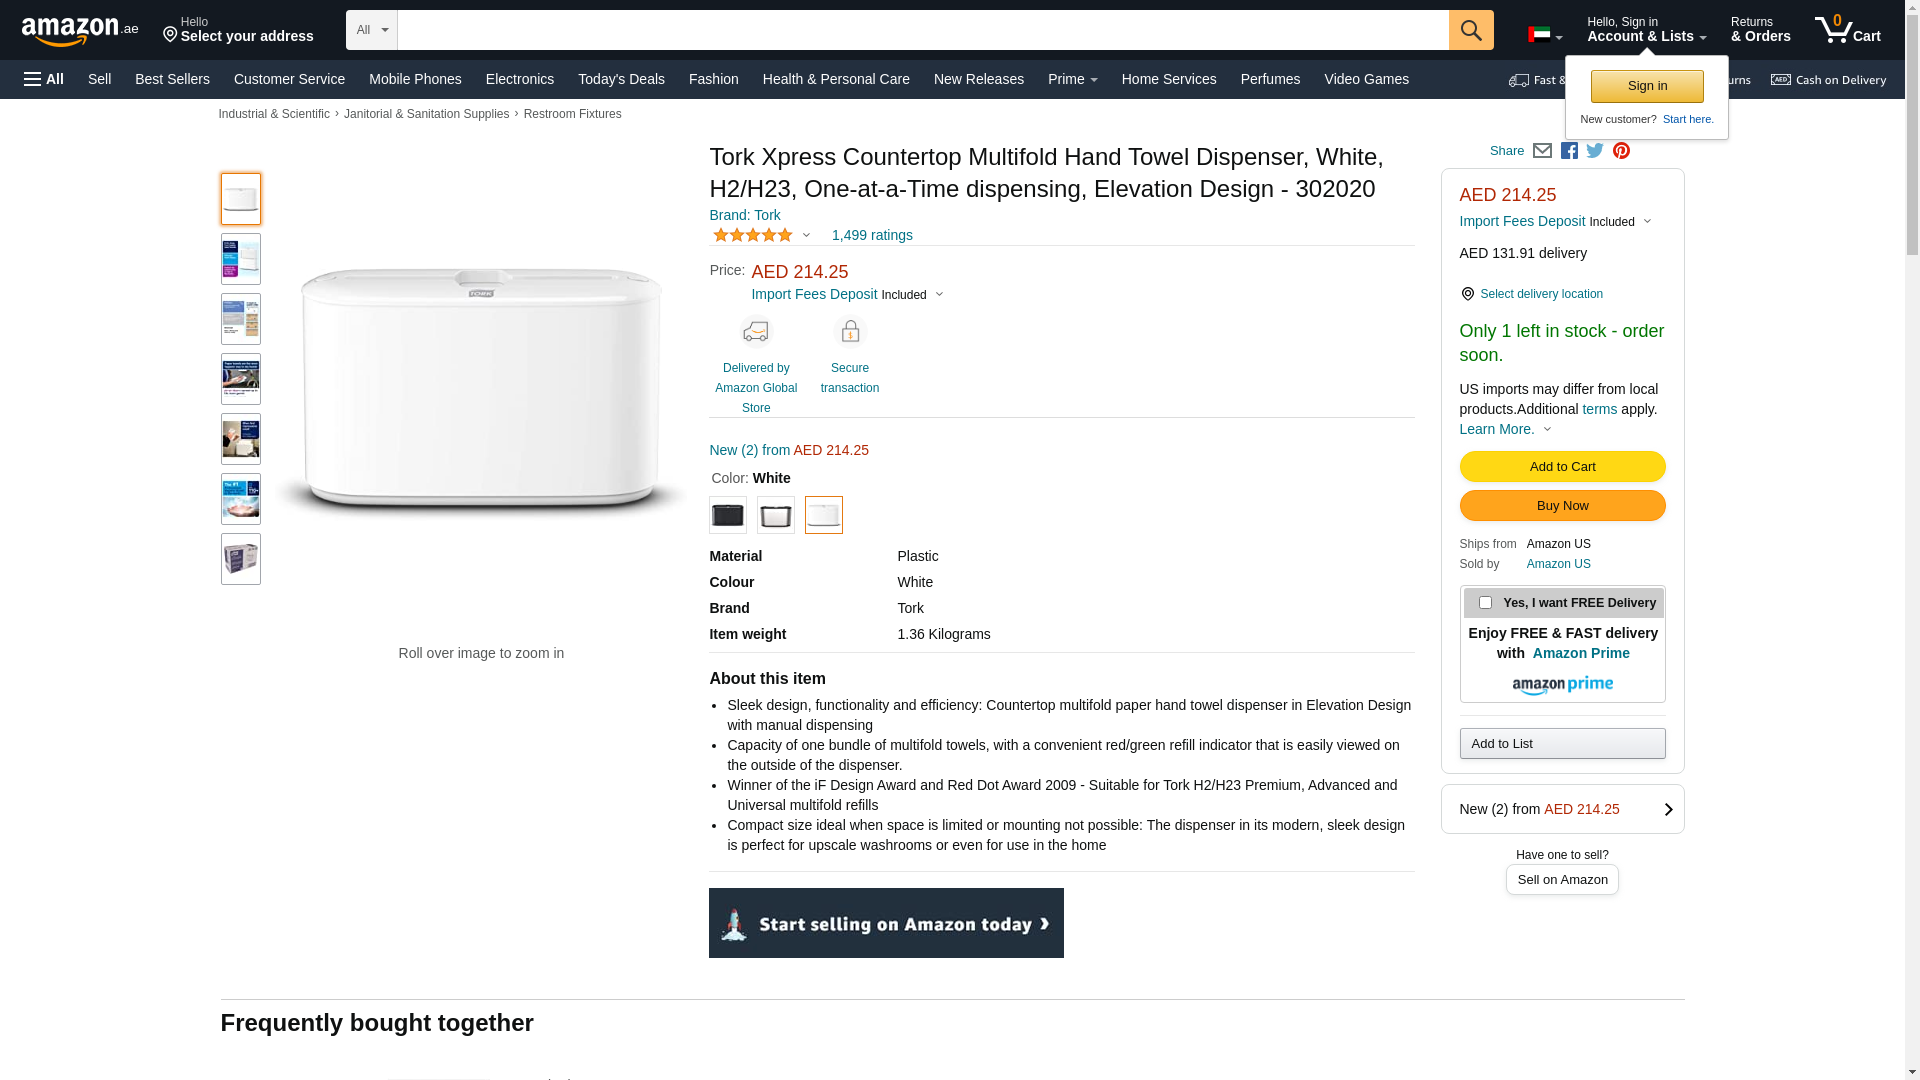Check the FREE Delivery checkbox

1485,603
